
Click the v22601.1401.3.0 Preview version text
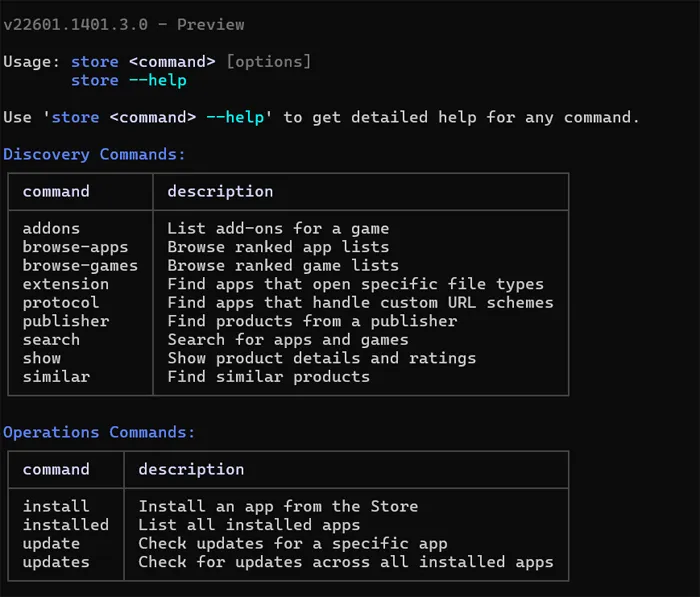(124, 24)
